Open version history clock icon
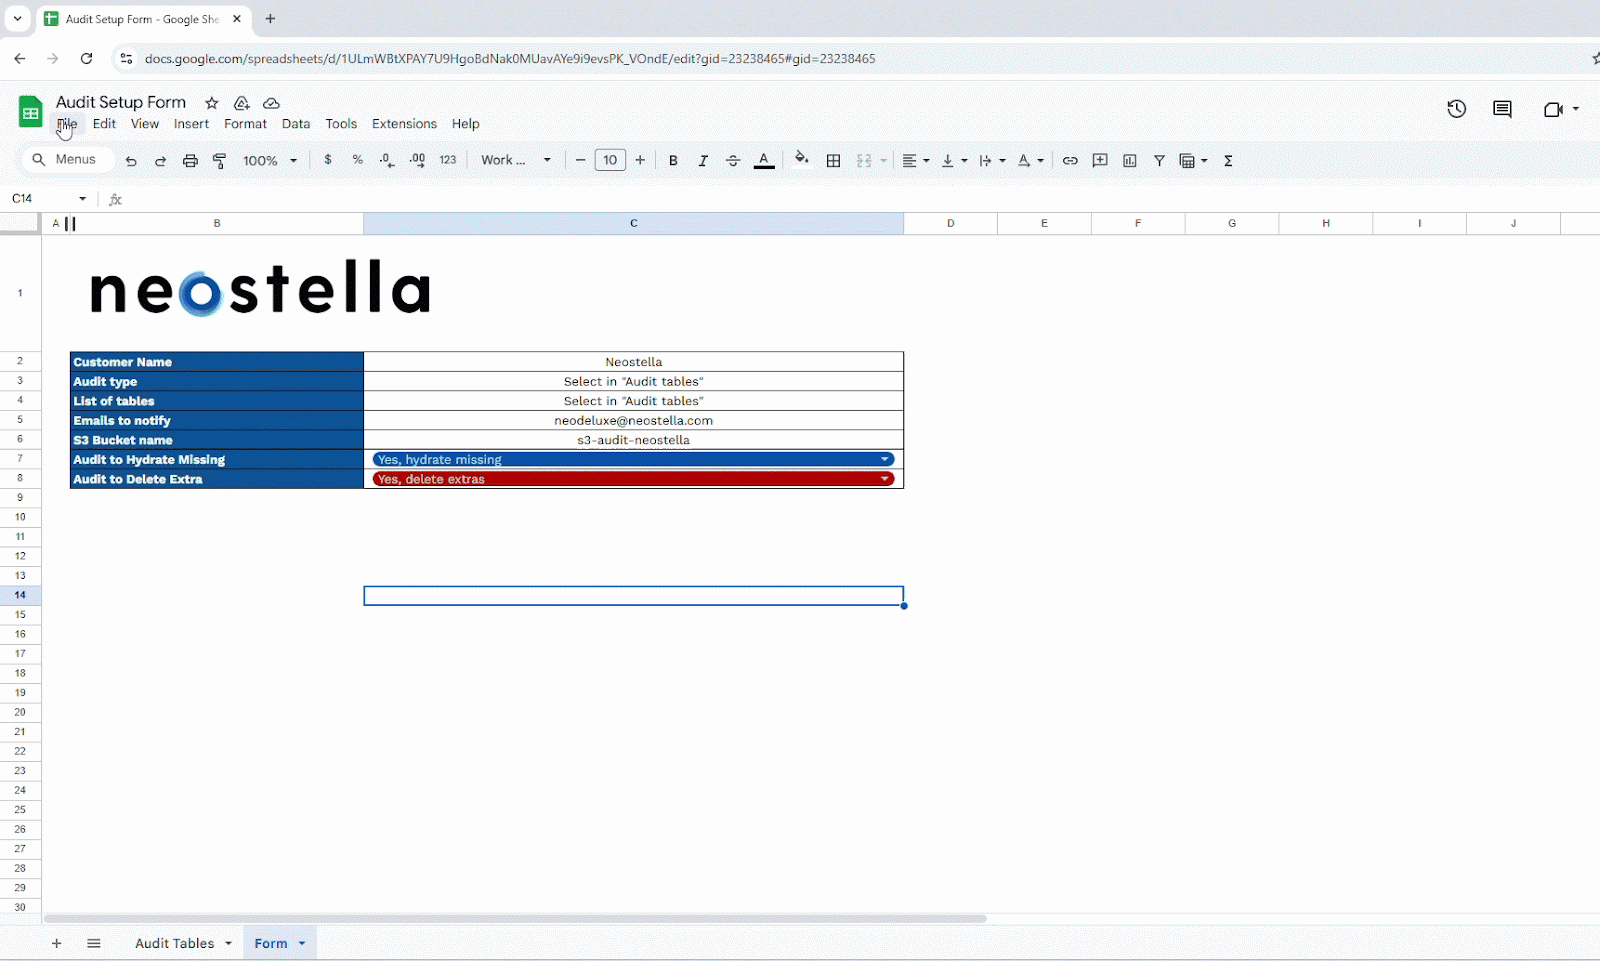The image size is (1600, 961). pyautogui.click(x=1456, y=109)
